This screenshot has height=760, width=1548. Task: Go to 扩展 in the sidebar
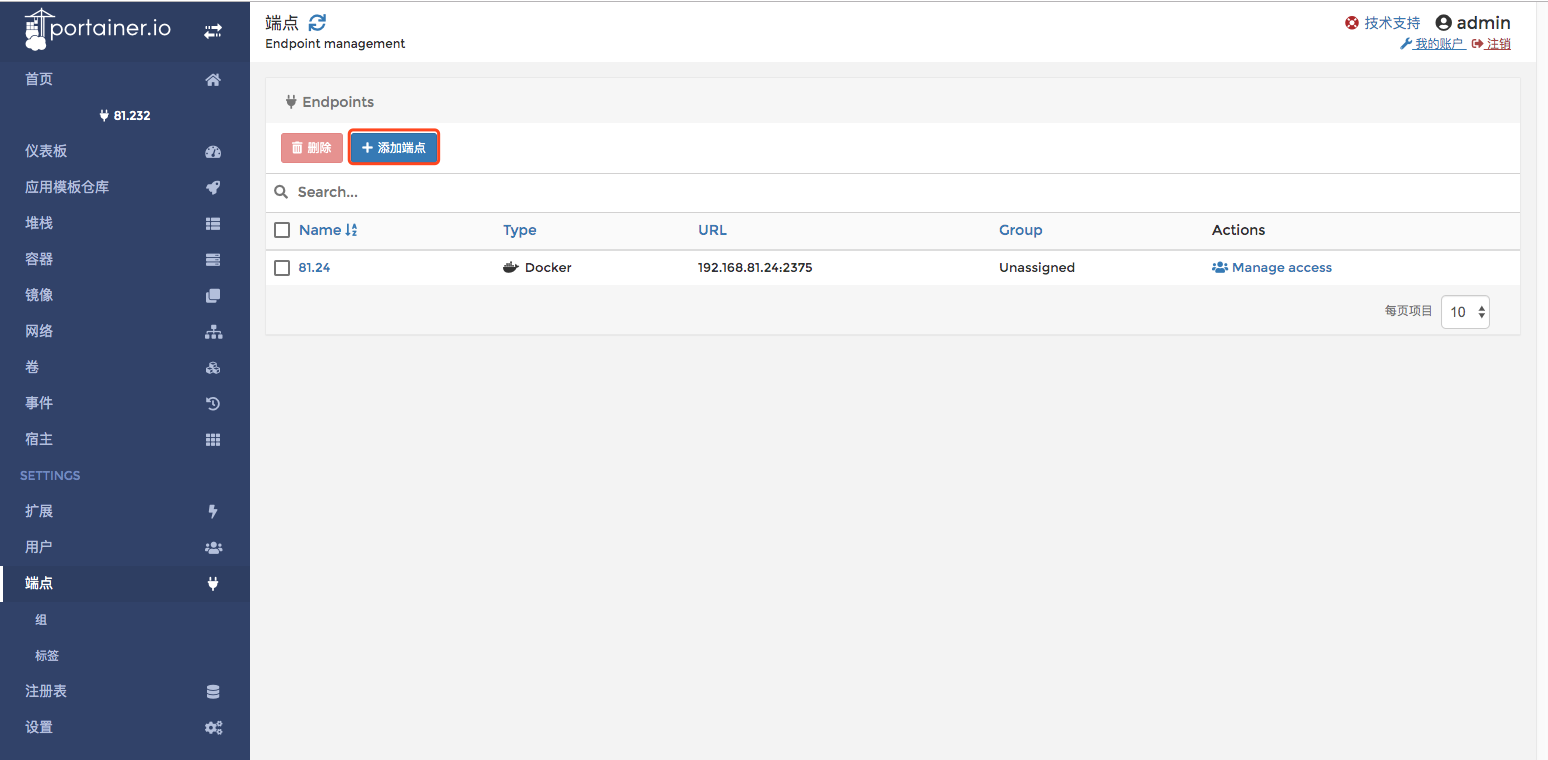tap(125, 512)
